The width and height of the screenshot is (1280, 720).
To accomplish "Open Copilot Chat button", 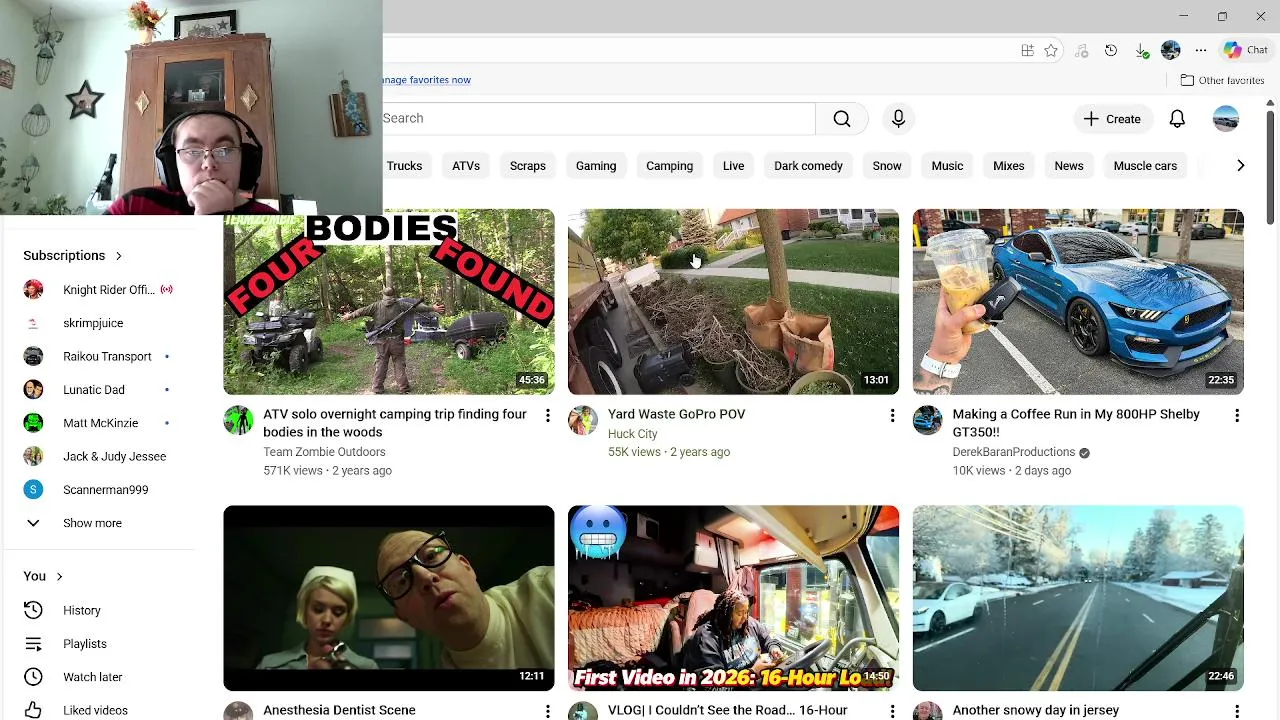I will pyautogui.click(x=1246, y=50).
